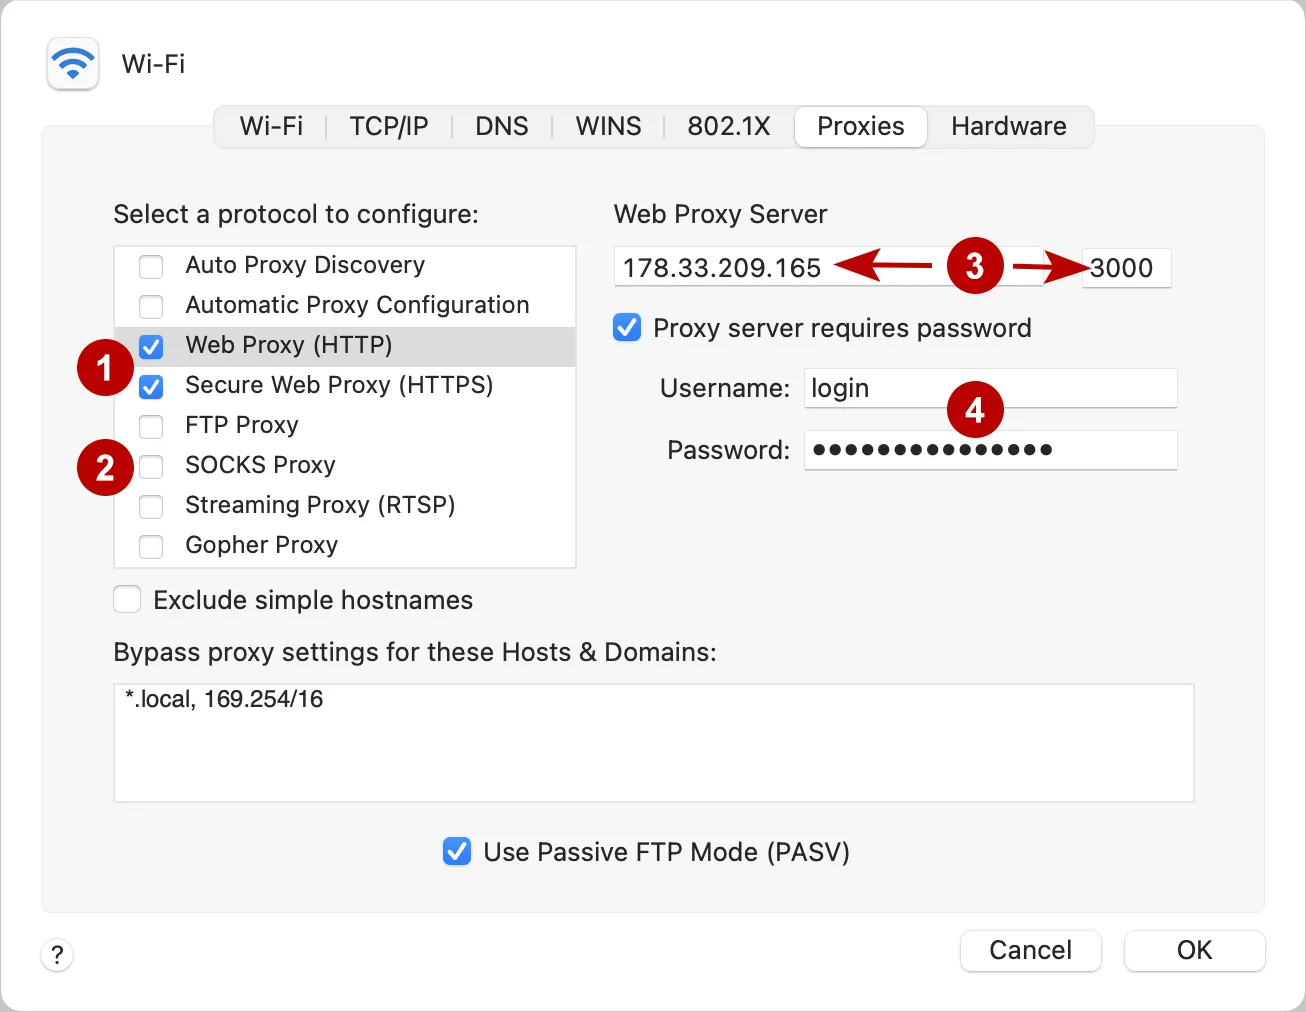This screenshot has height=1012, width=1306.
Task: Click the Cancel button
Action: (1030, 950)
